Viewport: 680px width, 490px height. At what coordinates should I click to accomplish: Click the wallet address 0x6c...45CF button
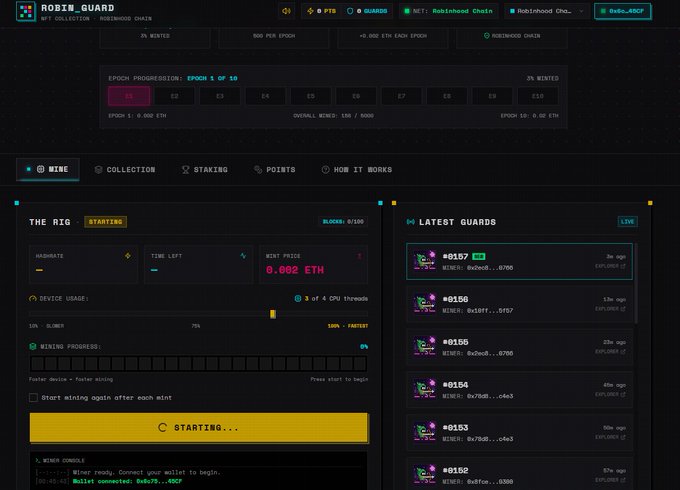(622, 11)
